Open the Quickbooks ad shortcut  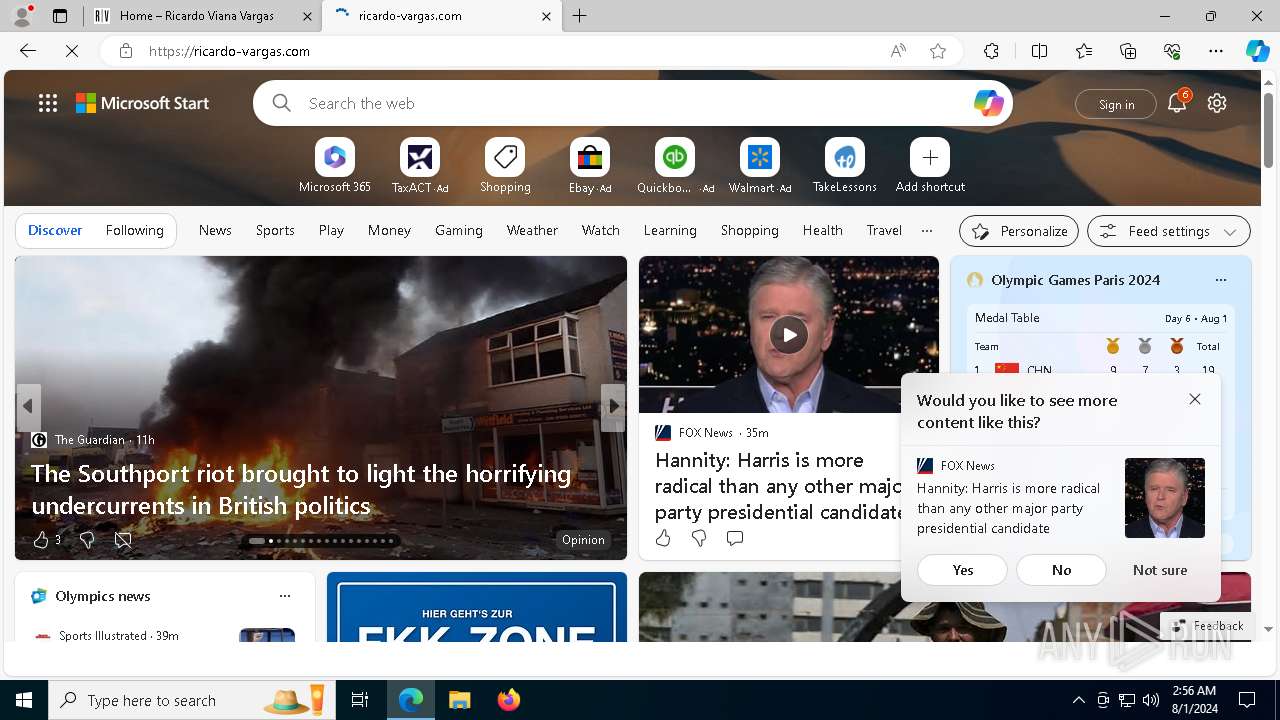[x=675, y=165]
